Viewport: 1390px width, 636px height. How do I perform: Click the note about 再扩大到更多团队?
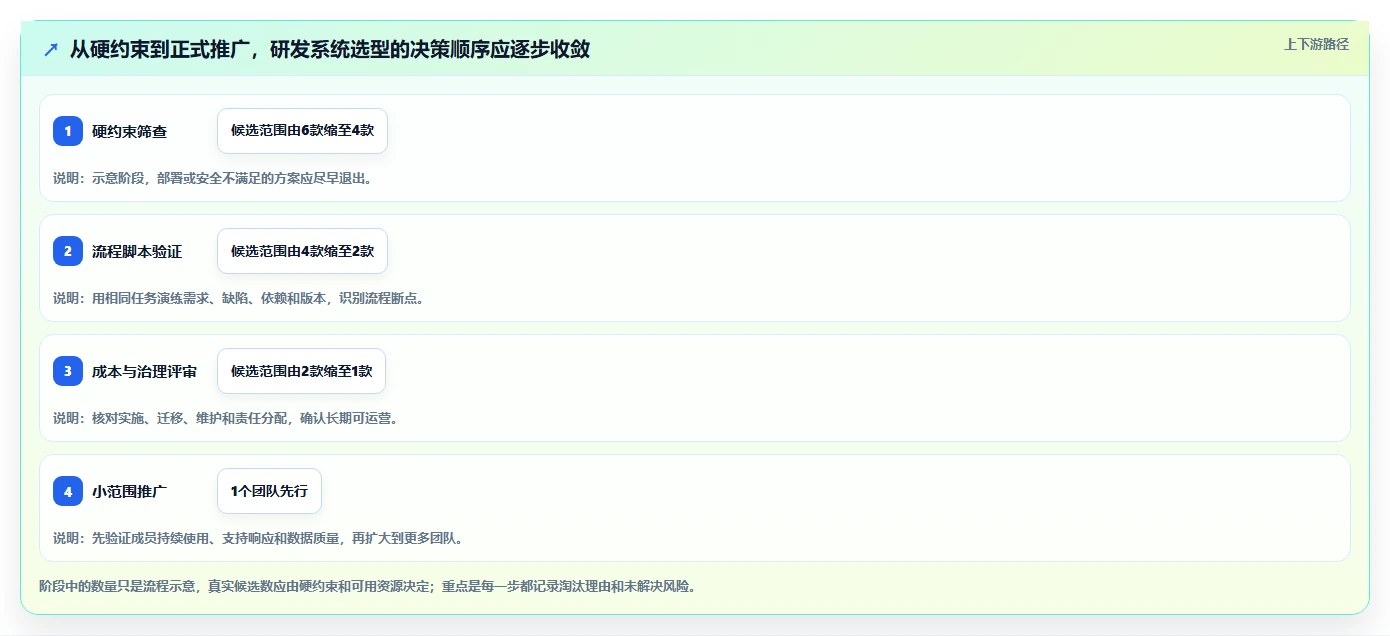257,538
